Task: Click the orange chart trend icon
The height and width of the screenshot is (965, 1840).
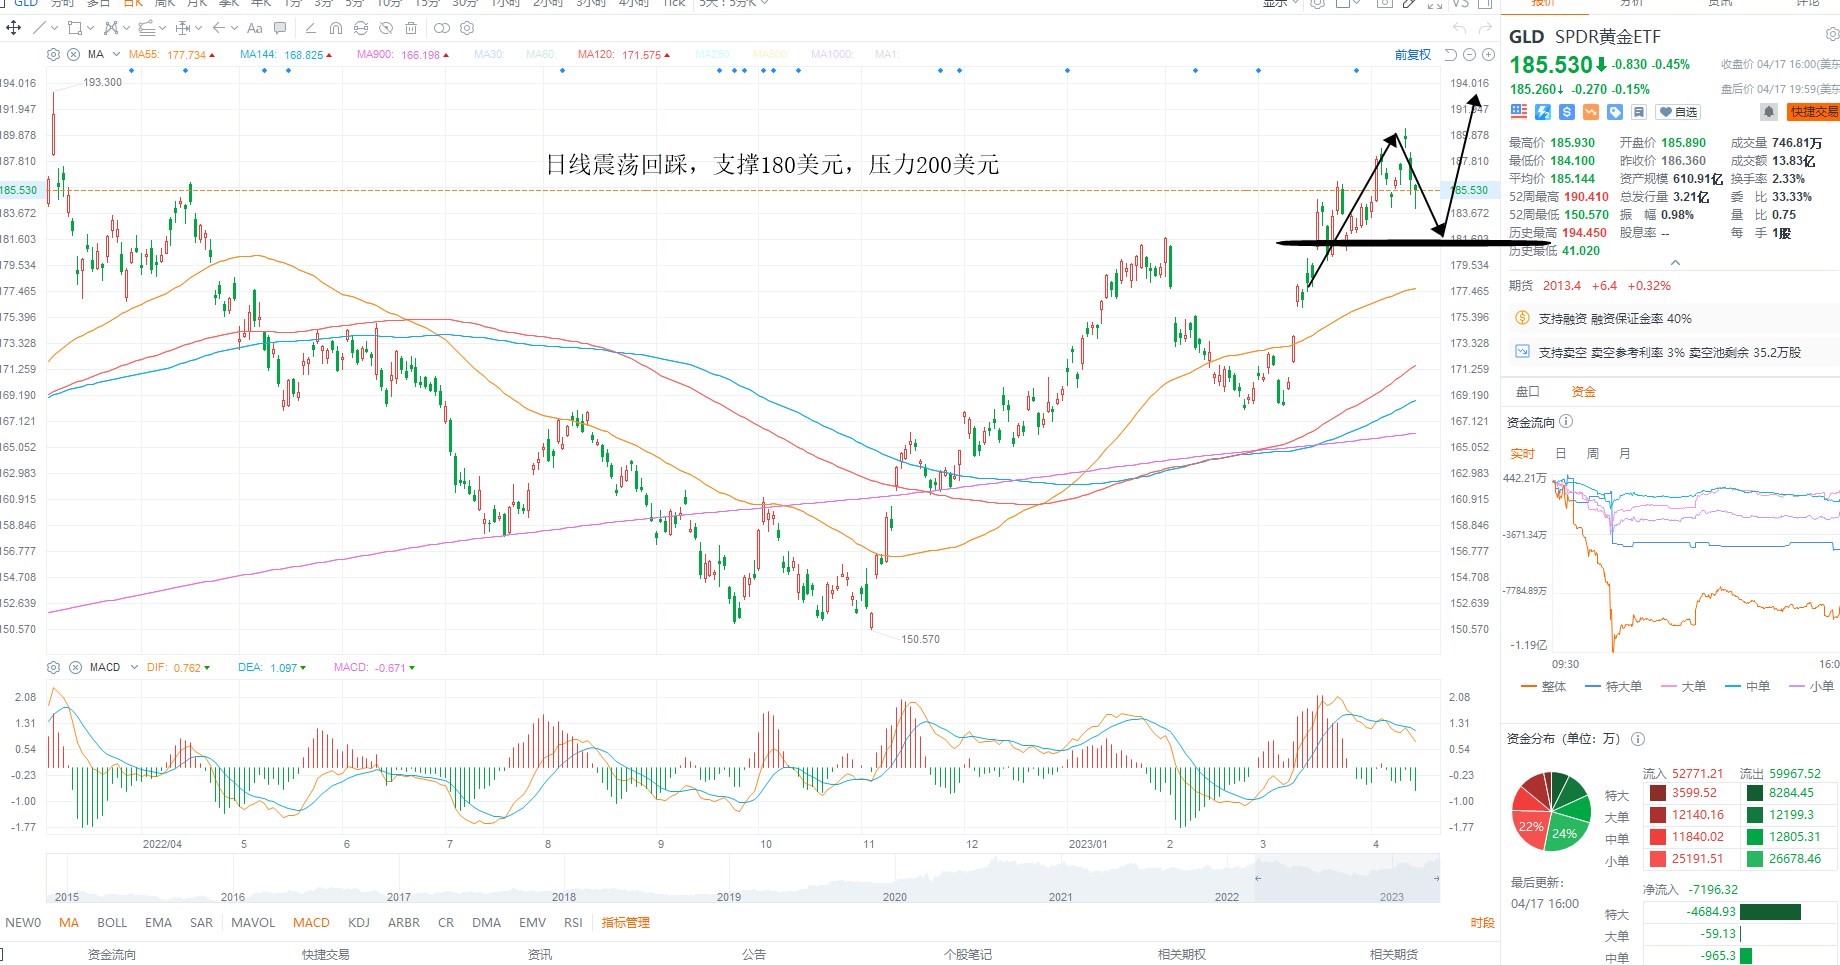Action: (x=1591, y=112)
